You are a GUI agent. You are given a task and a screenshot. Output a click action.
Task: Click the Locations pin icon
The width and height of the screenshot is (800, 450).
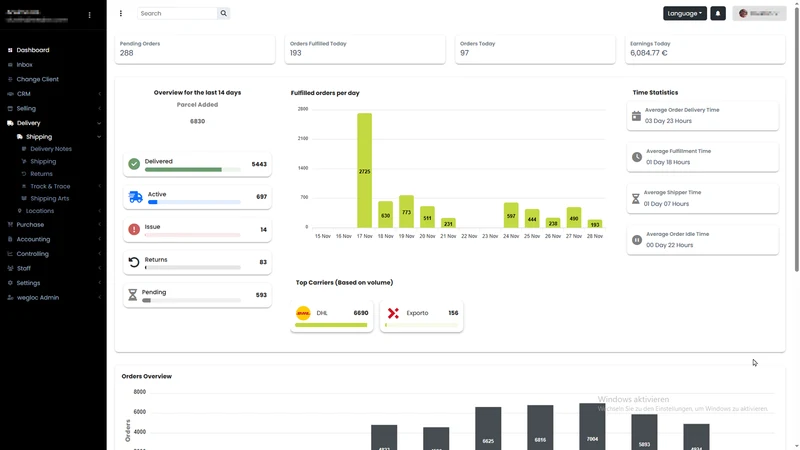click(19, 211)
